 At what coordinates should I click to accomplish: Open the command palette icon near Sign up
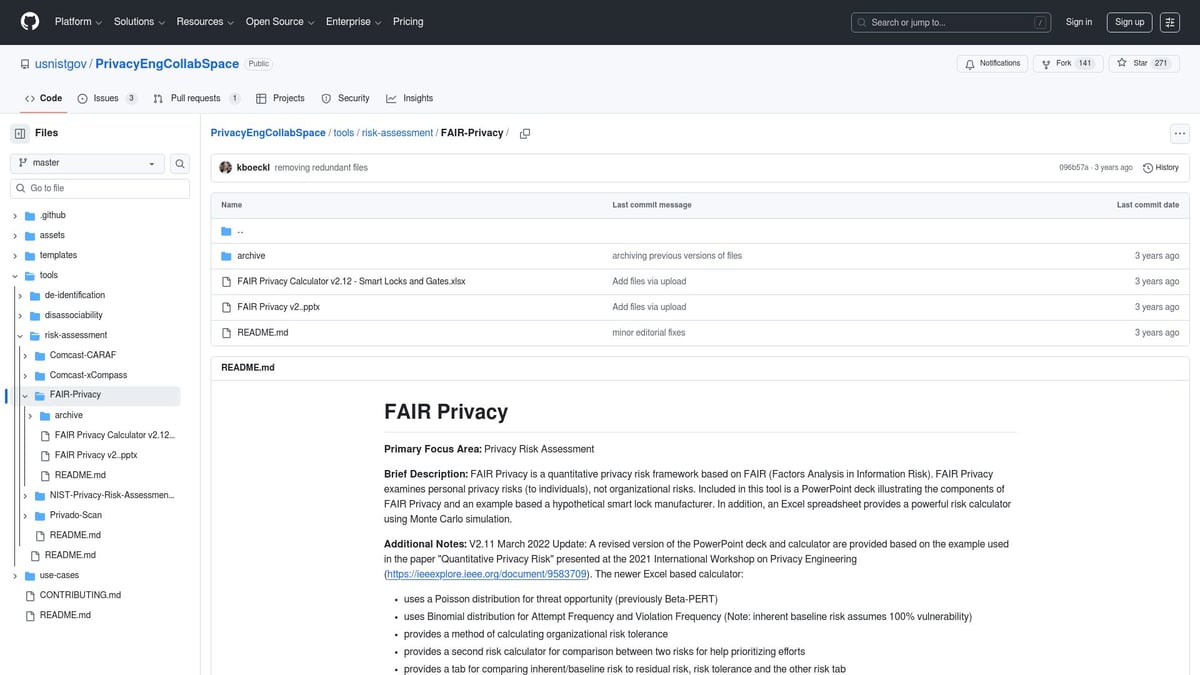tap(1169, 21)
